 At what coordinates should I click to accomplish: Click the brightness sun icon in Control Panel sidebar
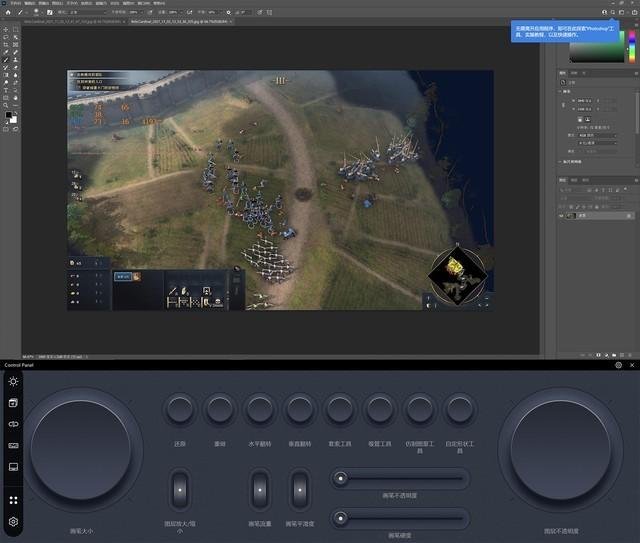pos(13,381)
